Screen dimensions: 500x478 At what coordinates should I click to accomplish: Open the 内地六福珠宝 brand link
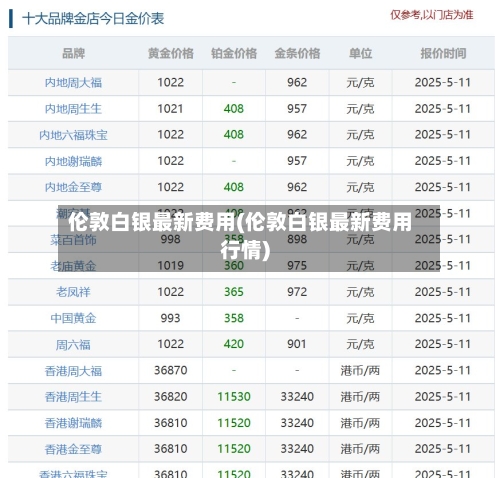click(73, 135)
